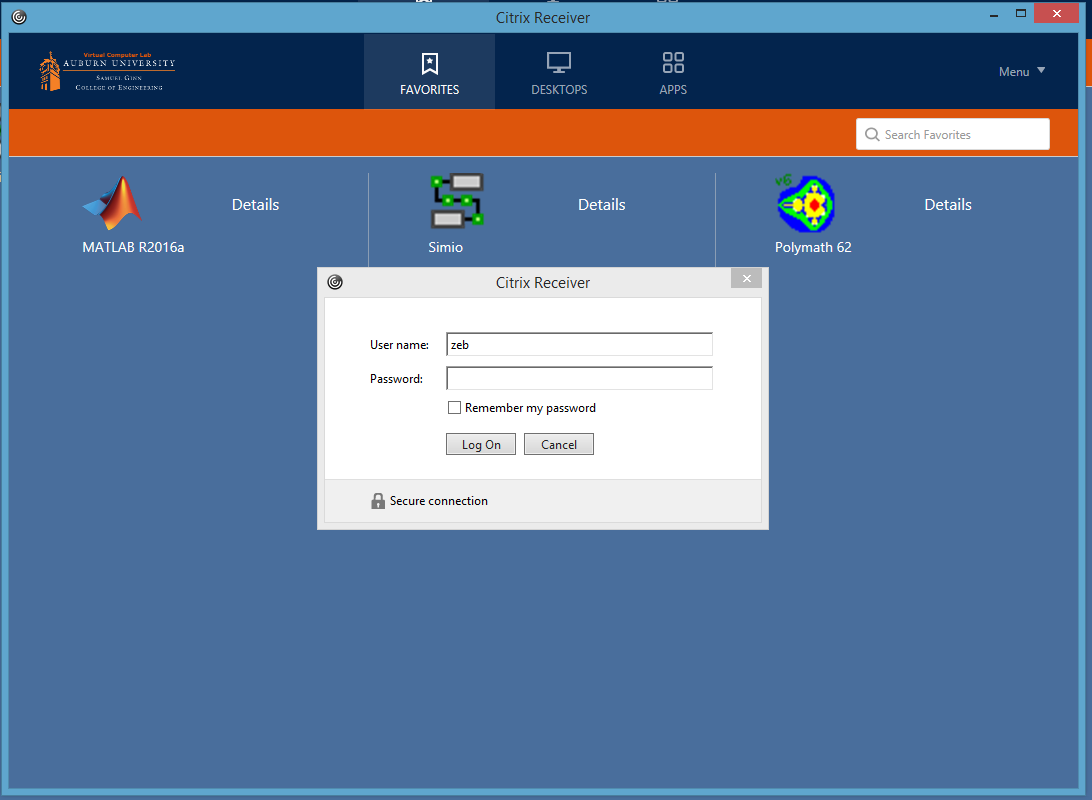Click the search magnifier icon

click(x=872, y=135)
